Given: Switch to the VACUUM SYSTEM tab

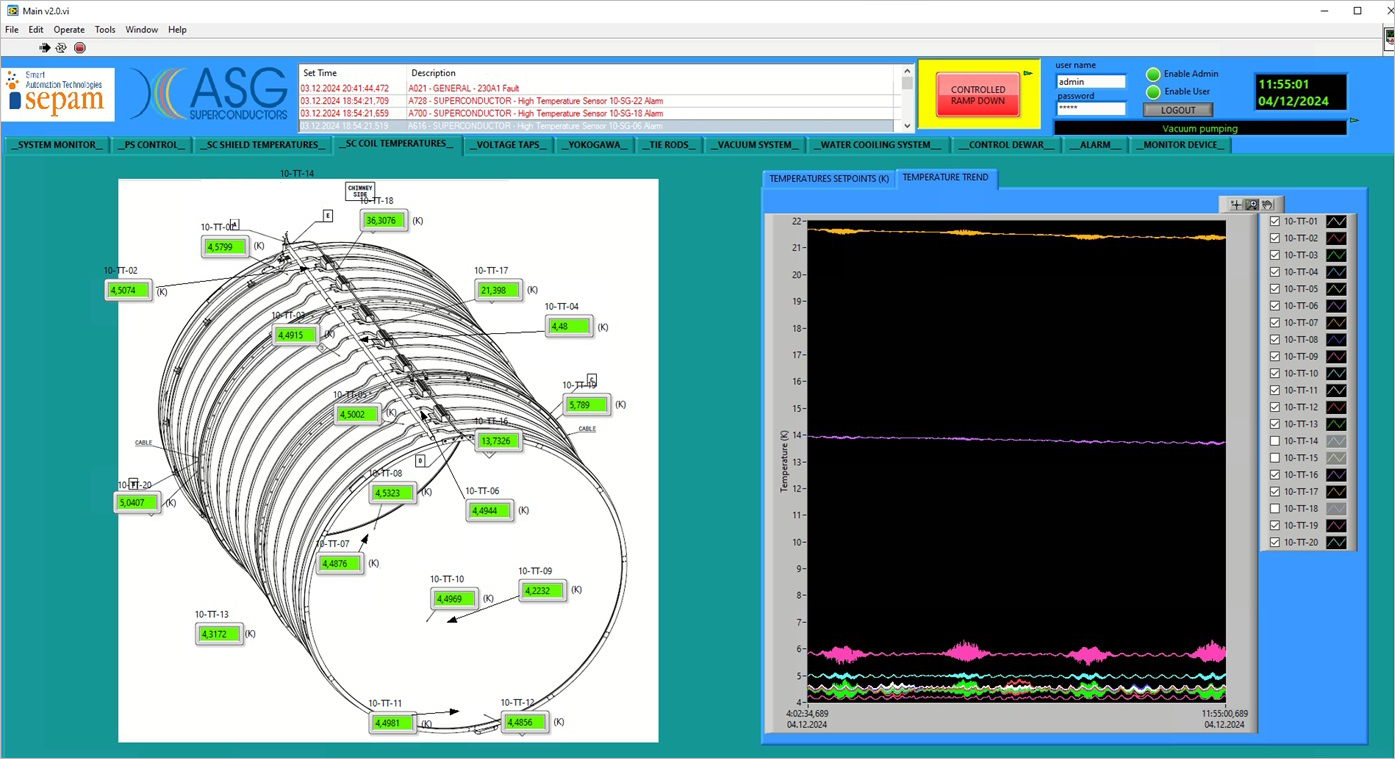Looking at the screenshot, I should point(755,145).
